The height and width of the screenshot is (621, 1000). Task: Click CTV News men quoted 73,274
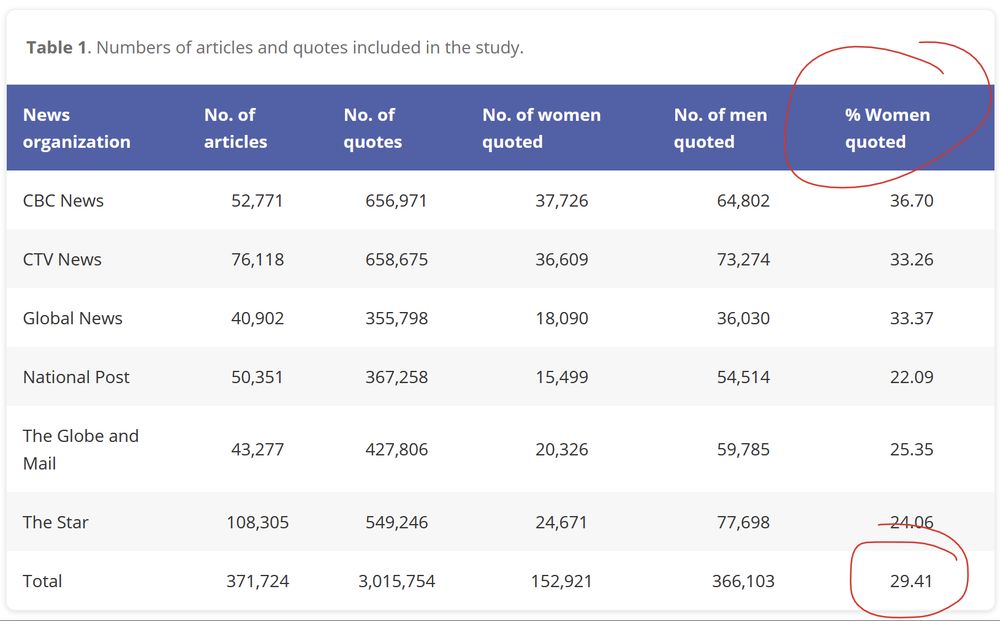tap(743, 259)
